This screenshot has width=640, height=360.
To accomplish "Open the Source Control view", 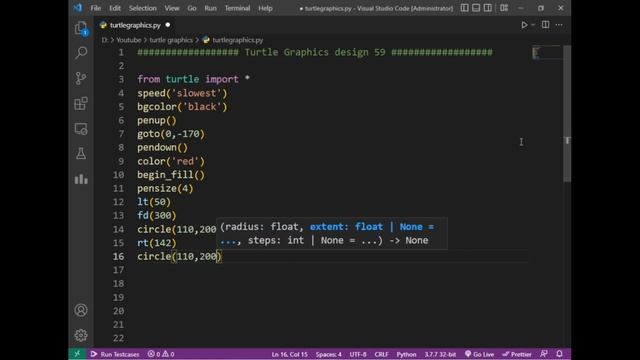I will coord(81,78).
